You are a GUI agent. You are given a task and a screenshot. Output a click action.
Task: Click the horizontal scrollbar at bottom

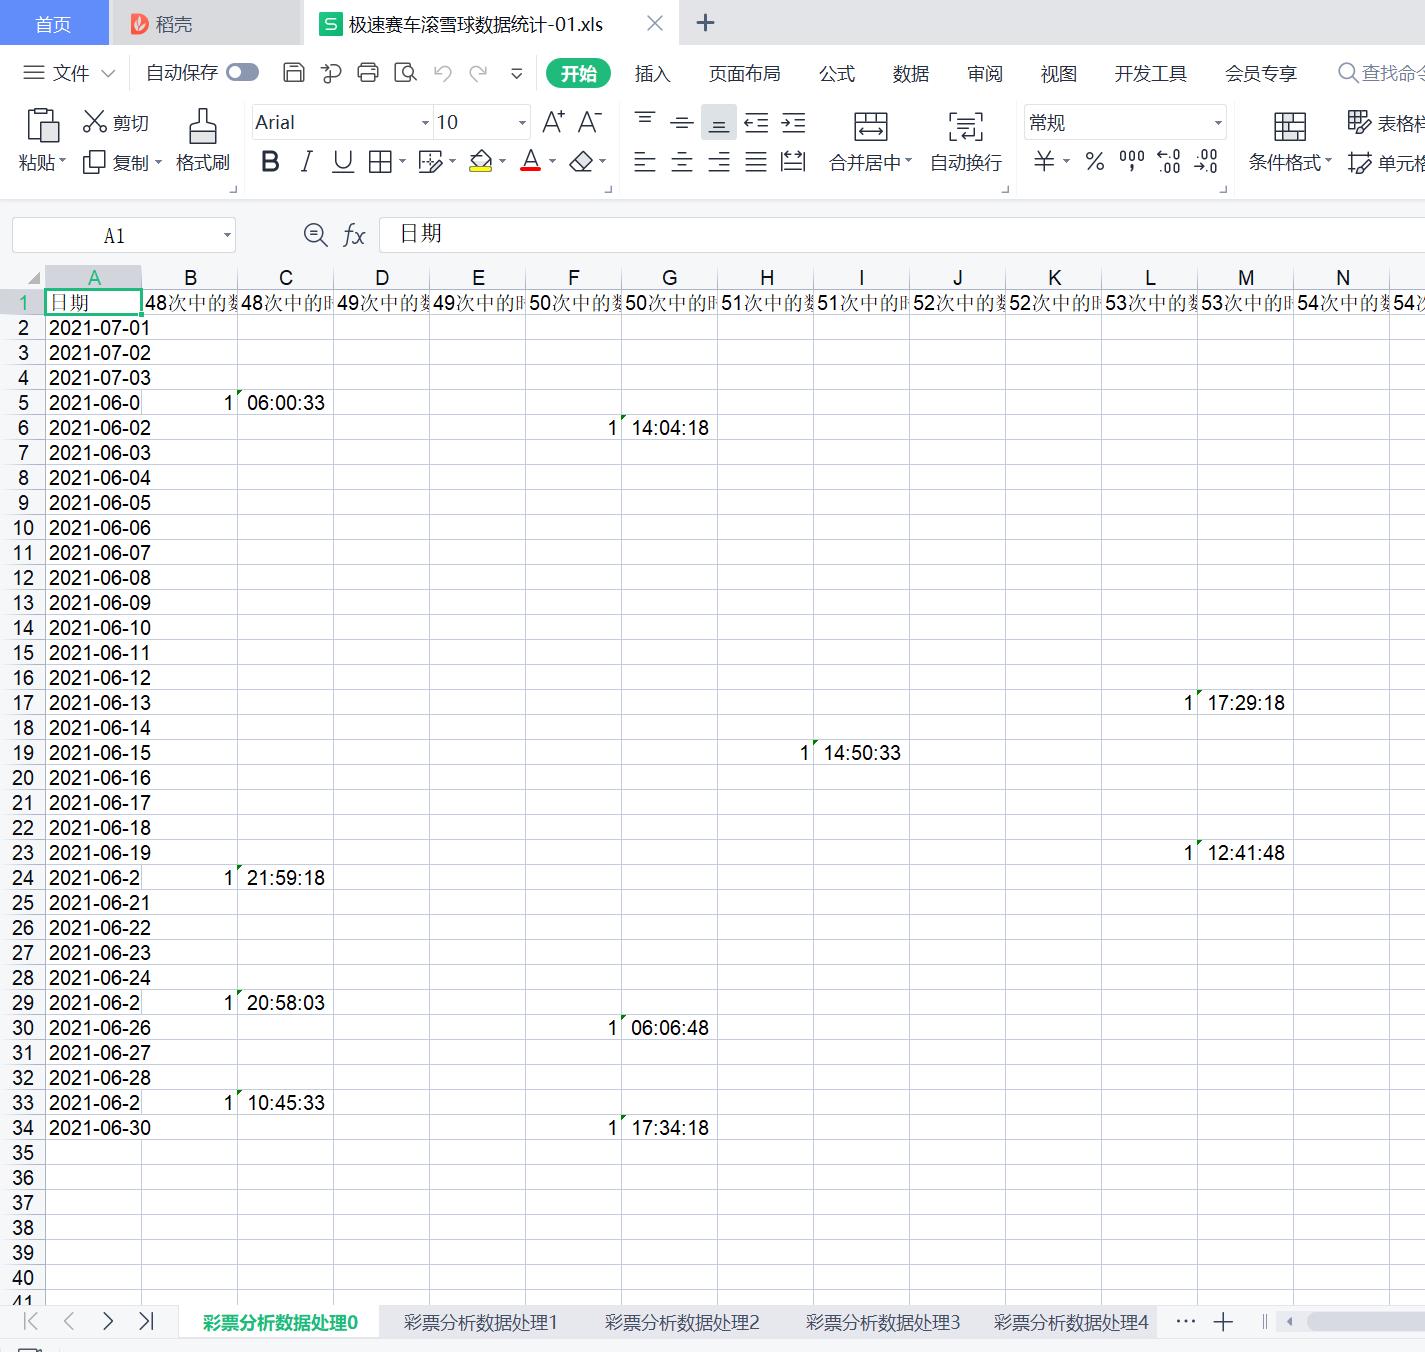pyautogui.click(x=1365, y=1322)
